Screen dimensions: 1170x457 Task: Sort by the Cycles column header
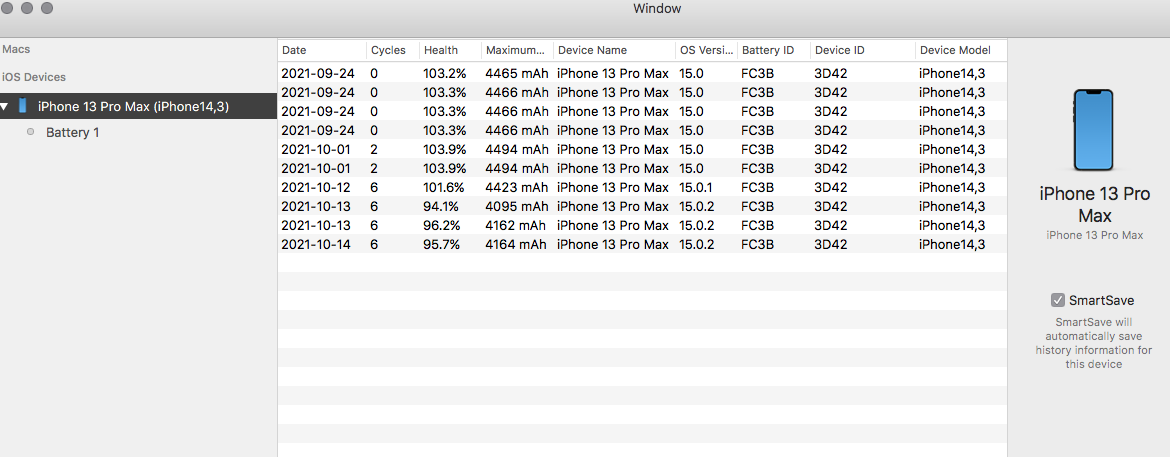click(x=388, y=50)
